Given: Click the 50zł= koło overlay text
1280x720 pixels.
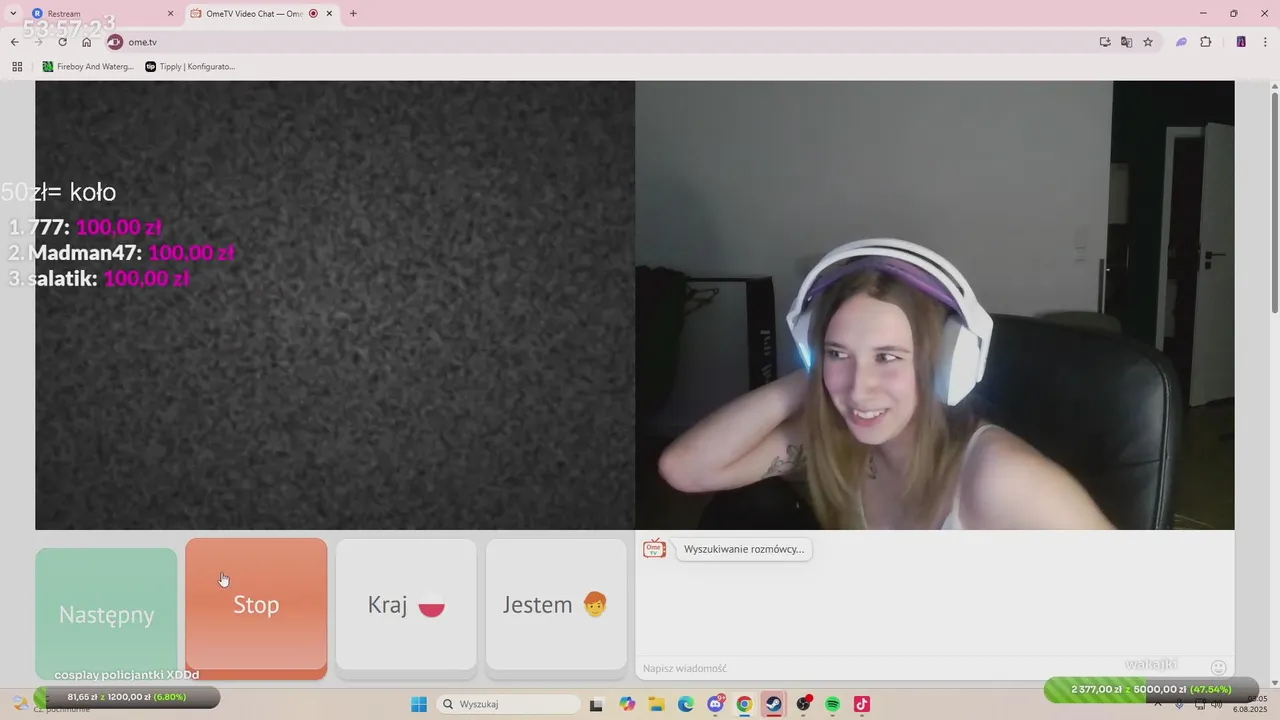Looking at the screenshot, I should (x=59, y=192).
